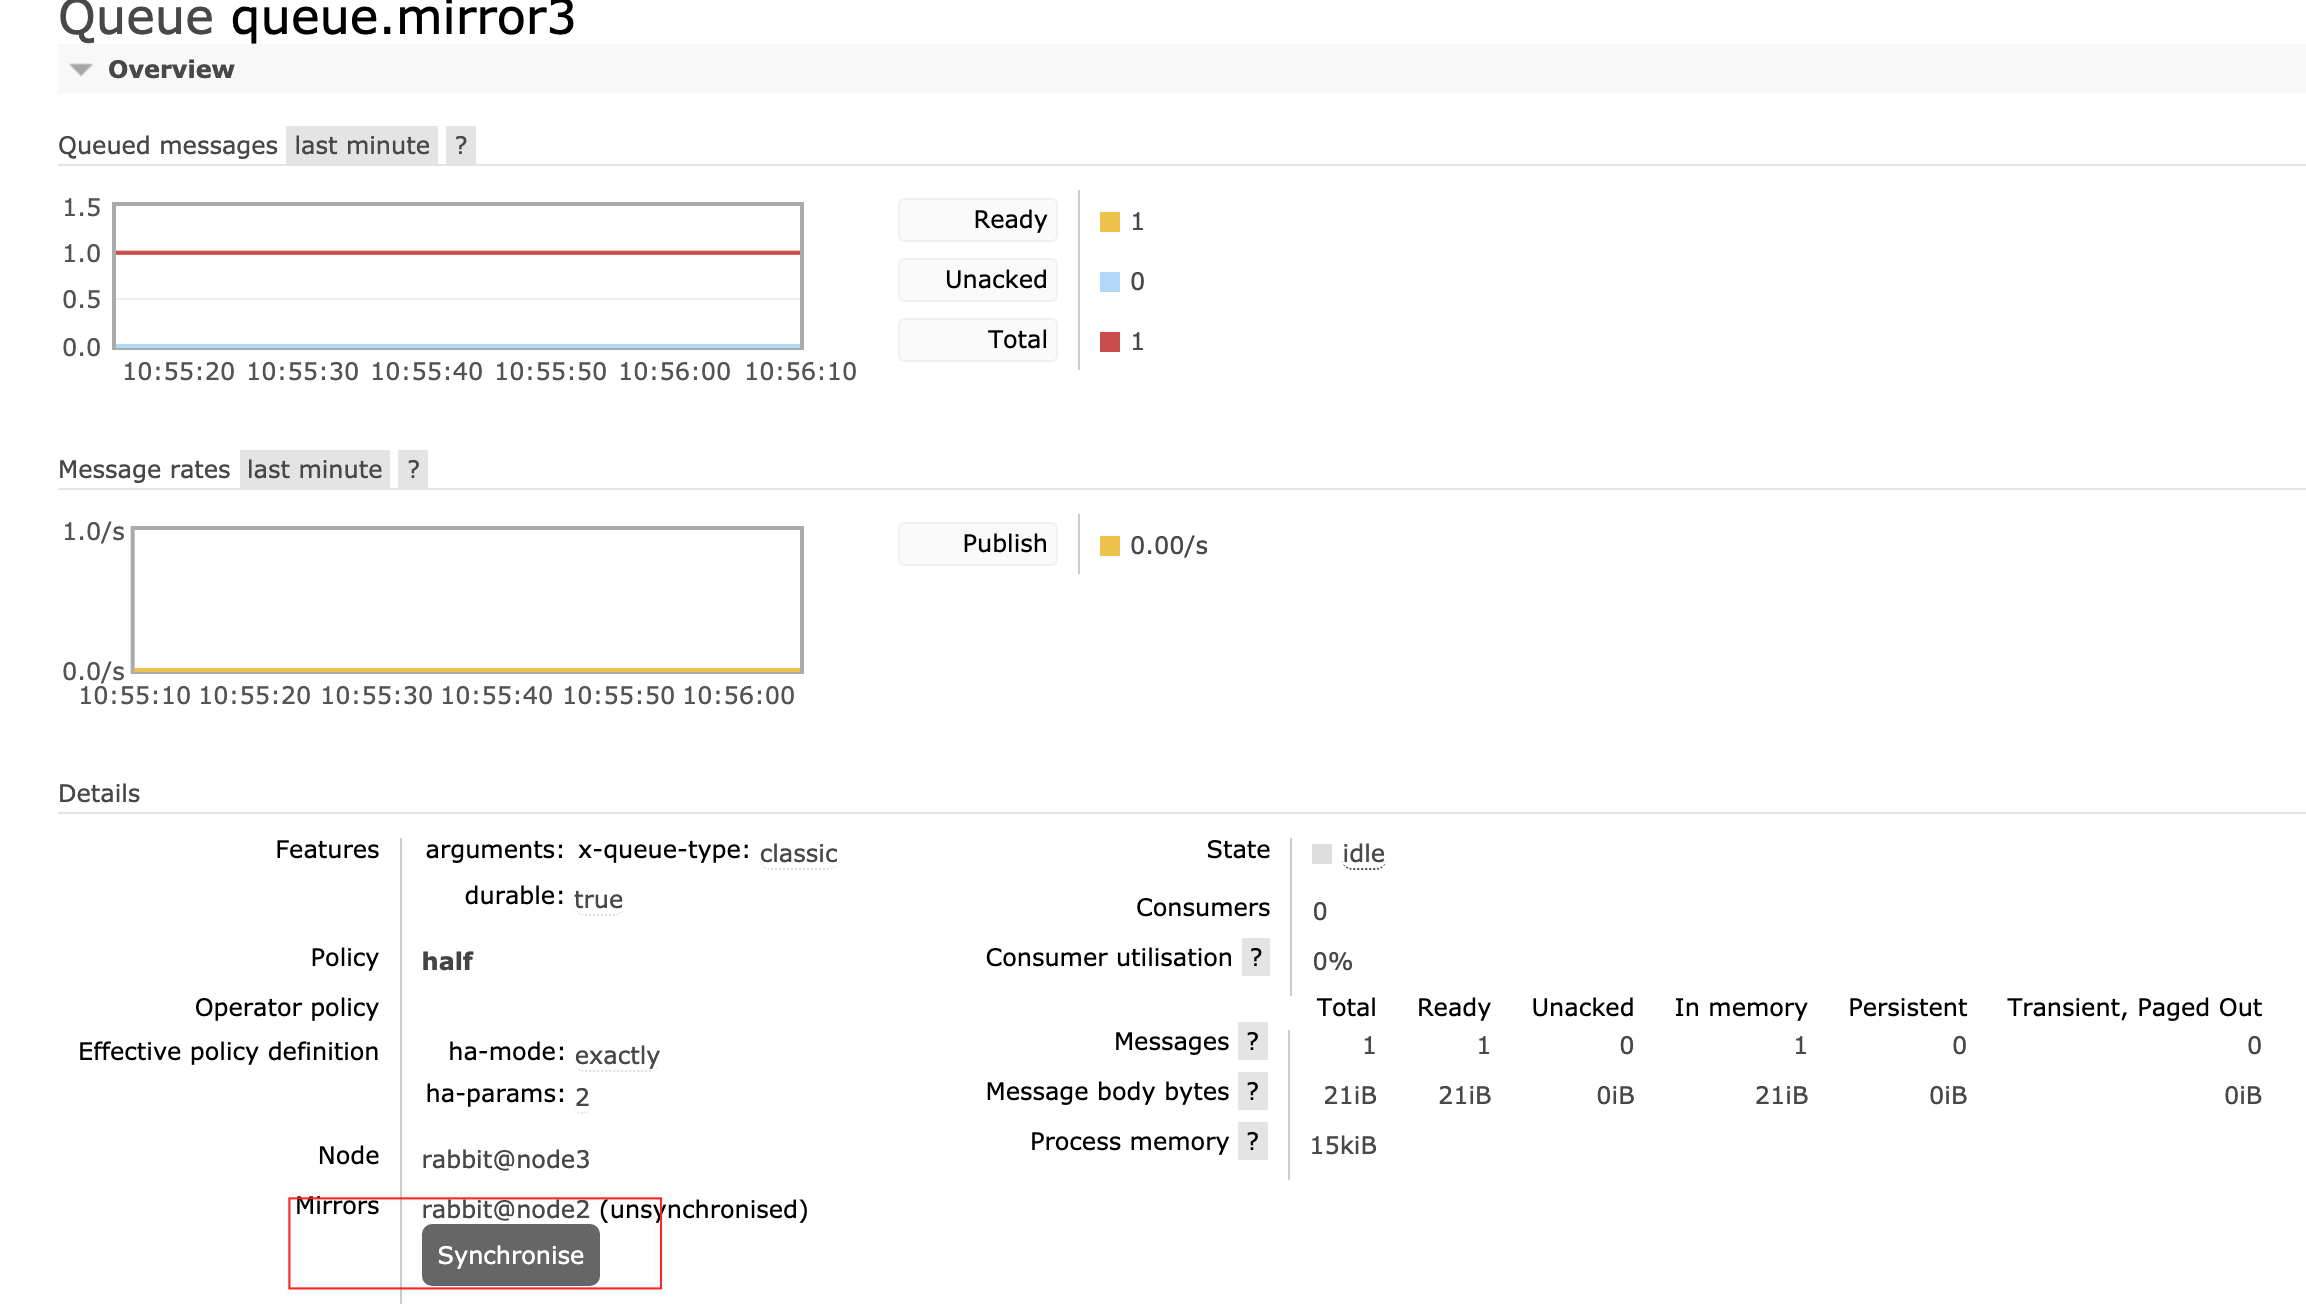Open help icon next to Queued messages
The width and height of the screenshot is (2306, 1304).
(460, 145)
